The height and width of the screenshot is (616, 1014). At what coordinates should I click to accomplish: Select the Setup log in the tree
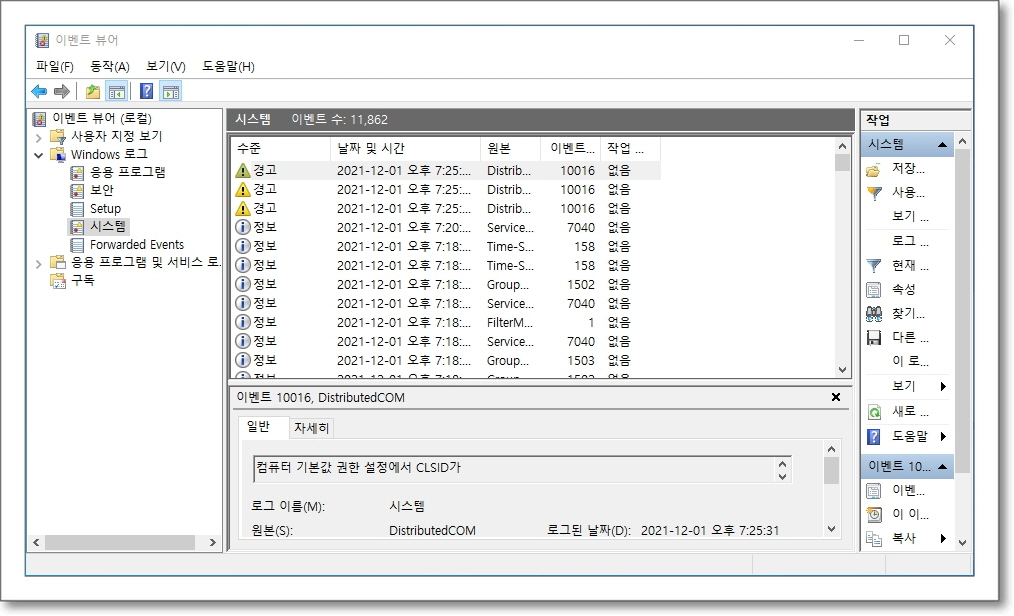point(105,208)
